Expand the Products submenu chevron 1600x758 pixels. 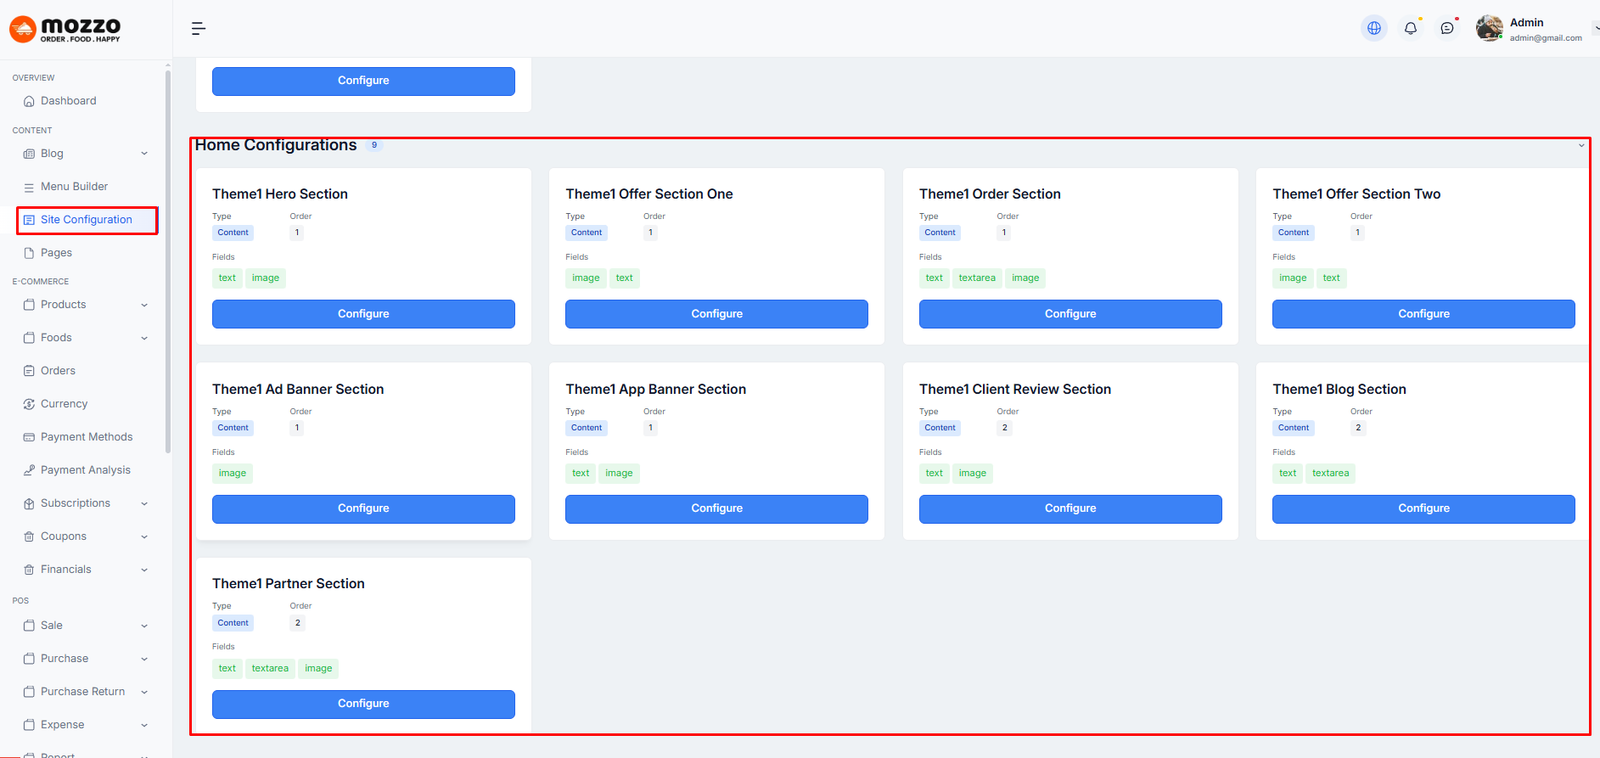coord(144,305)
